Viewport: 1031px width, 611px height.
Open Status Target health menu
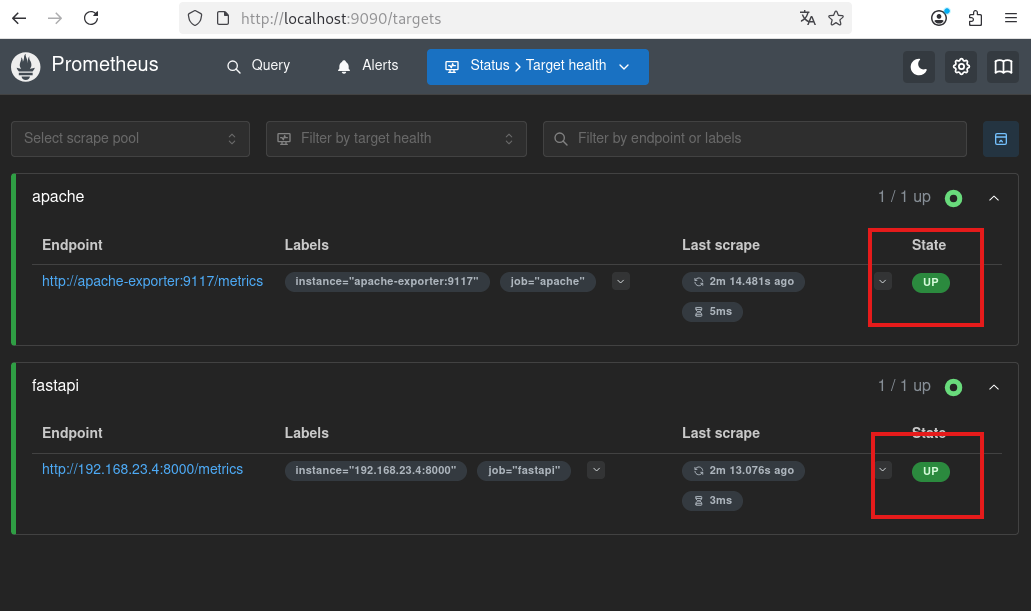click(x=538, y=67)
